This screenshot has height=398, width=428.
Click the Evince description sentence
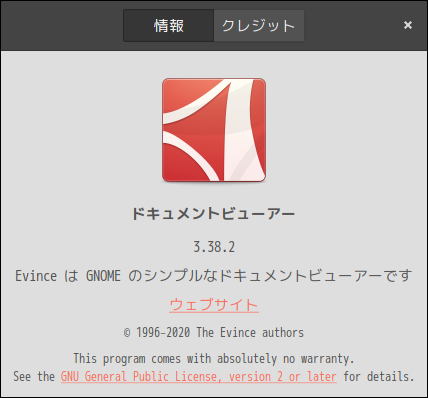[214, 276]
